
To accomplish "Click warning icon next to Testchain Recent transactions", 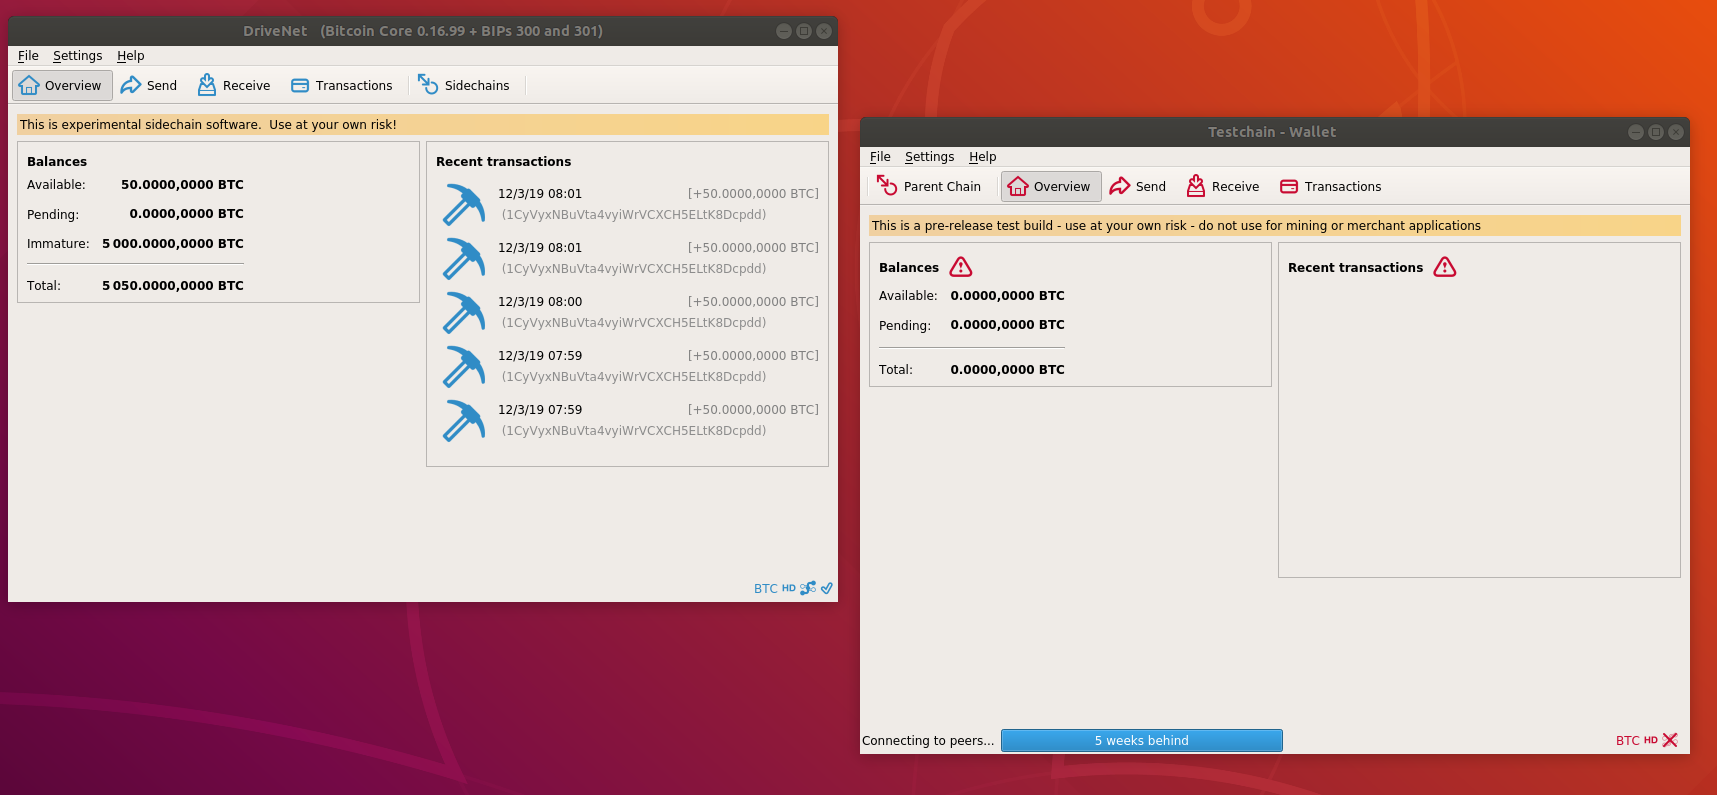I will 1445,267.
